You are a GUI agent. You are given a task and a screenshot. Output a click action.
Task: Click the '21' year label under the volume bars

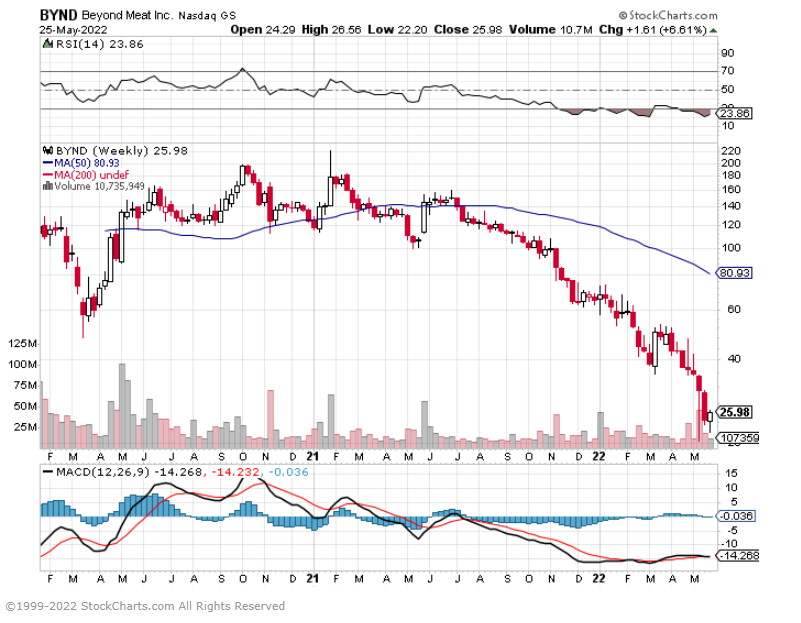[313, 457]
